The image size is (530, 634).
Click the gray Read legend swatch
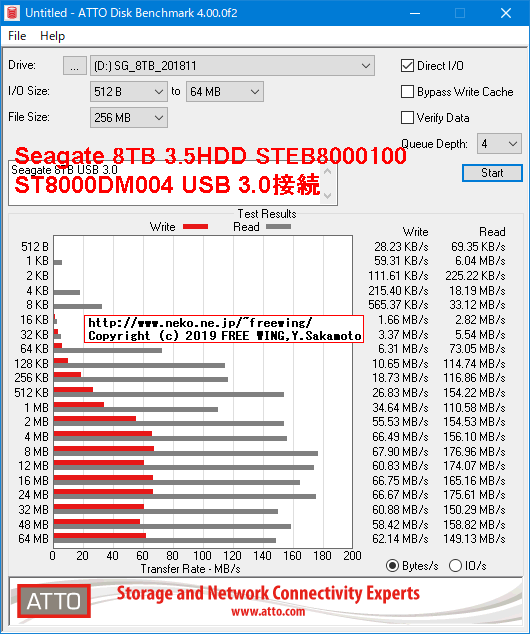[x=279, y=227]
